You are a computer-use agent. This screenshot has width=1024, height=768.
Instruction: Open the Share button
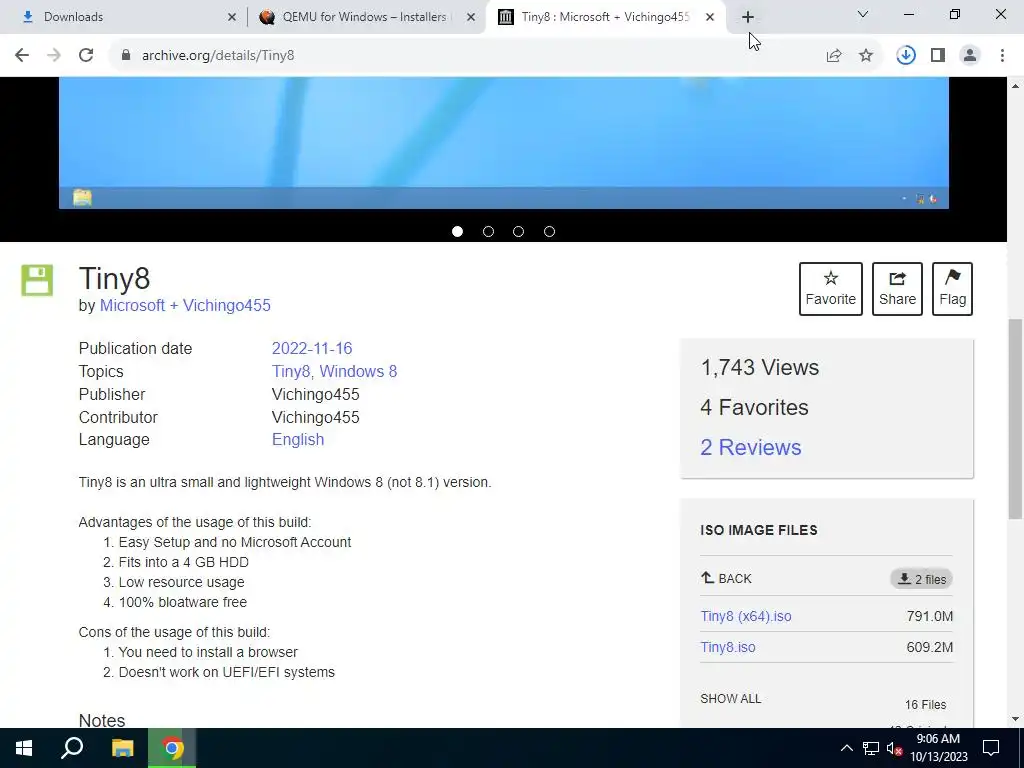pos(897,289)
